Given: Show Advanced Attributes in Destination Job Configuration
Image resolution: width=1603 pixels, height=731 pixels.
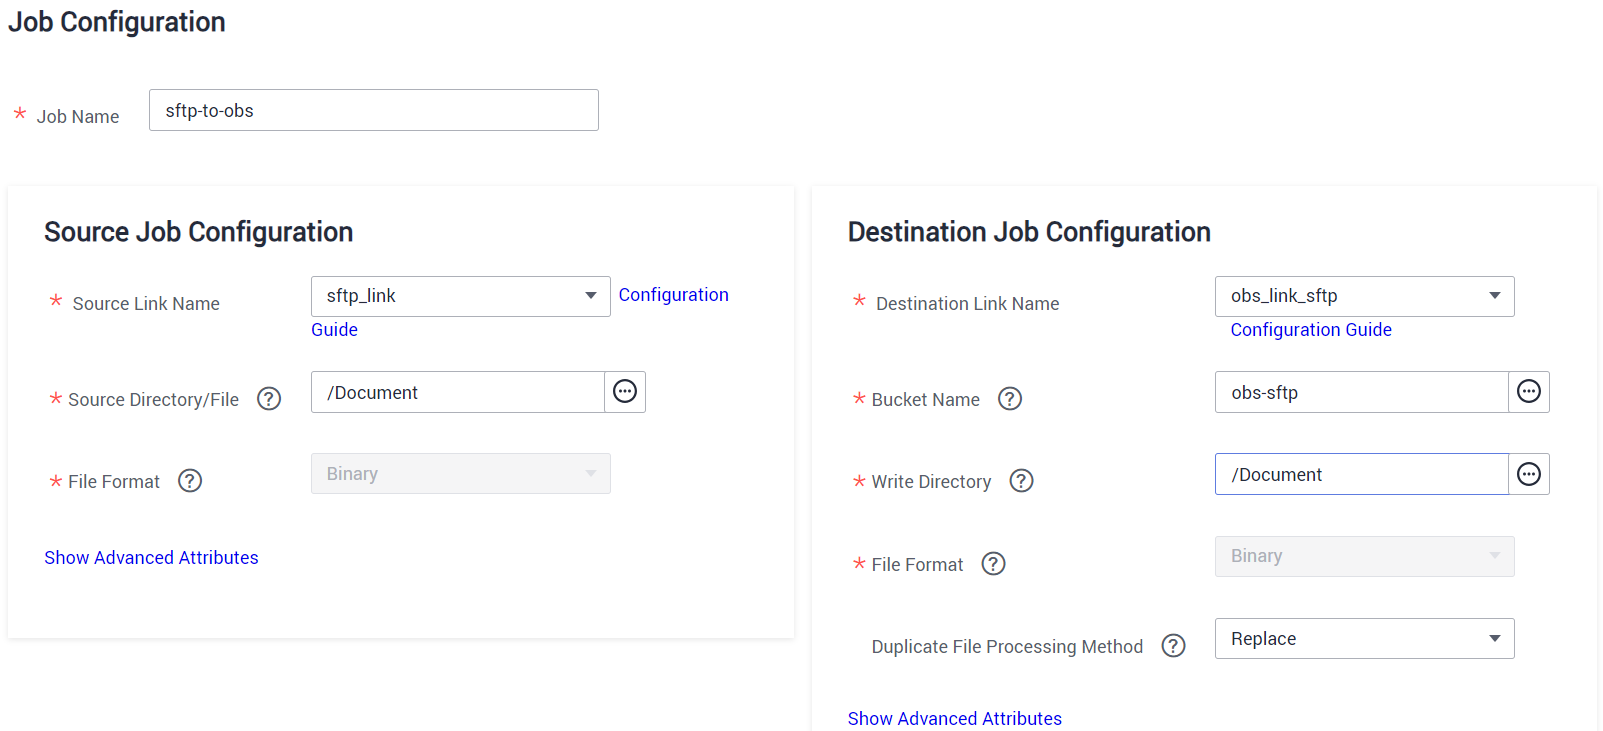Looking at the screenshot, I should pyautogui.click(x=954, y=719).
